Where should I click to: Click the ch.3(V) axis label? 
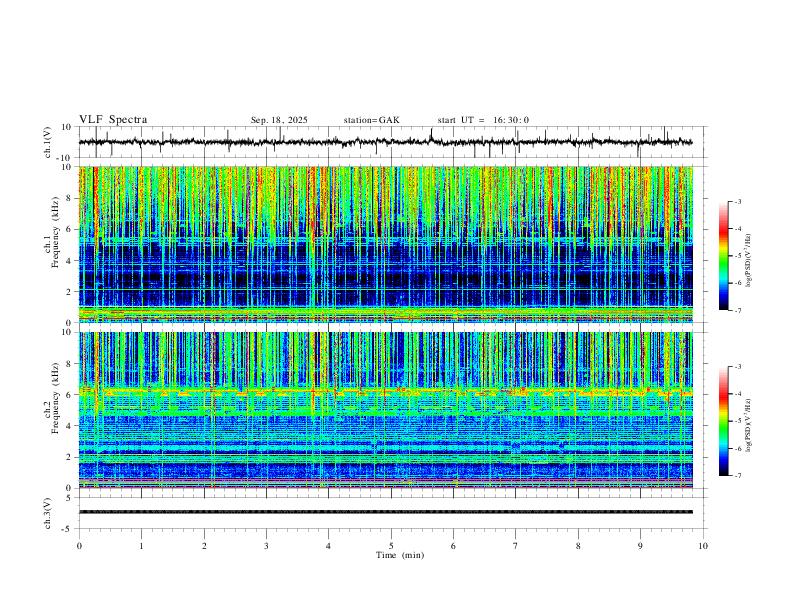(x=48, y=513)
